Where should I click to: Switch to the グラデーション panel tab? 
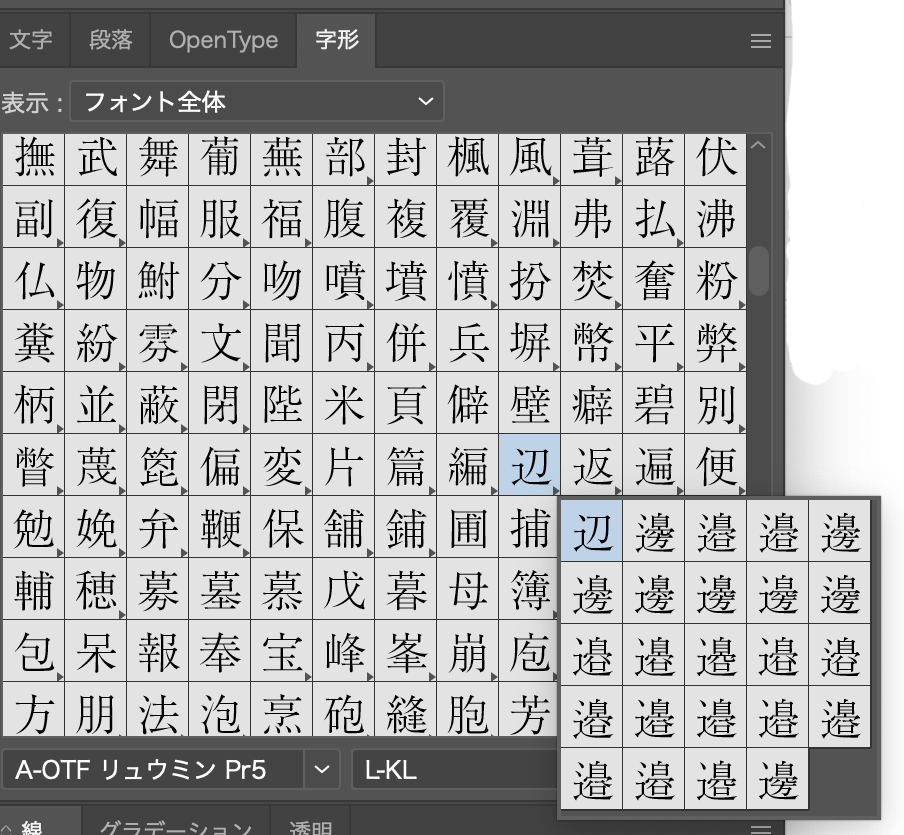(x=175, y=825)
